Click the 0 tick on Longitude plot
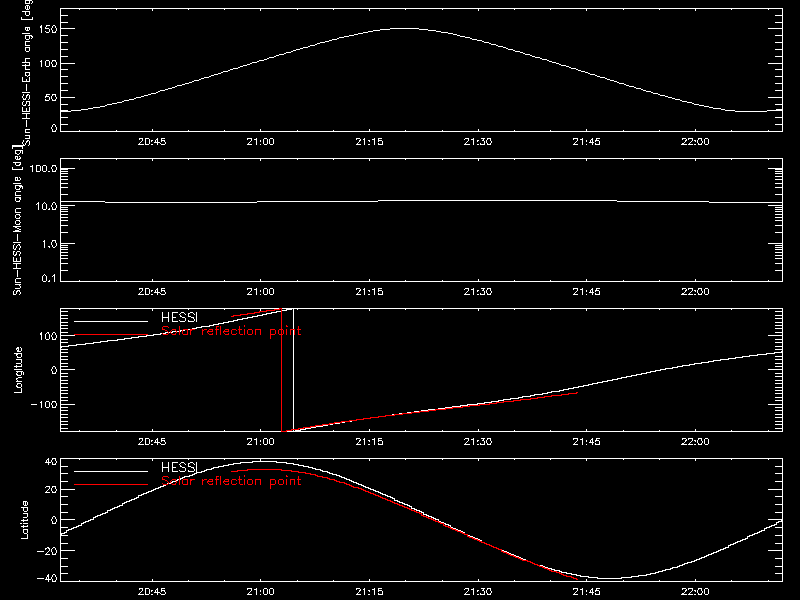The image size is (800, 600). click(54, 370)
